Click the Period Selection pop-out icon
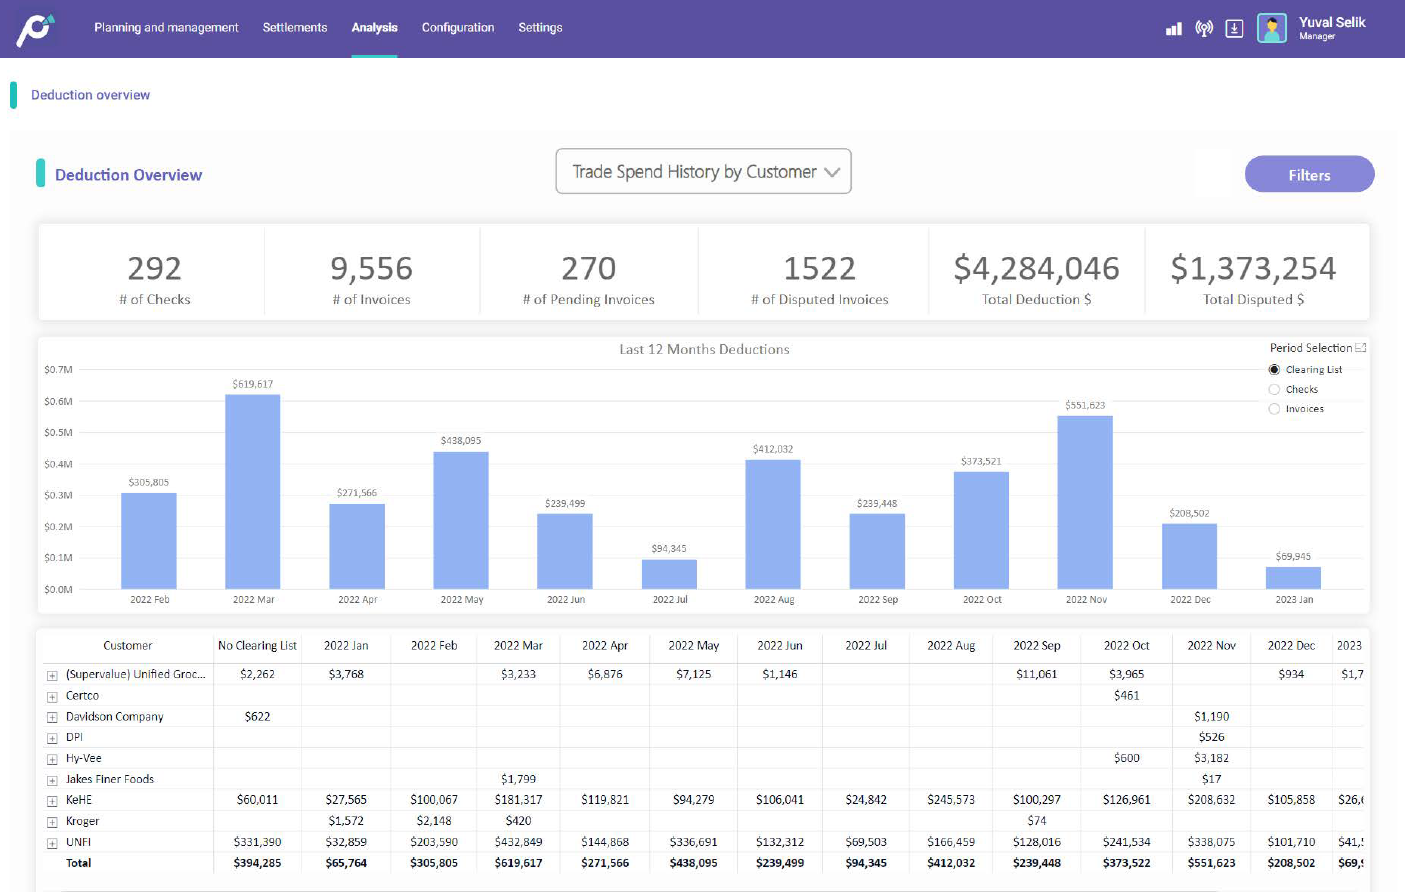 point(1359,347)
